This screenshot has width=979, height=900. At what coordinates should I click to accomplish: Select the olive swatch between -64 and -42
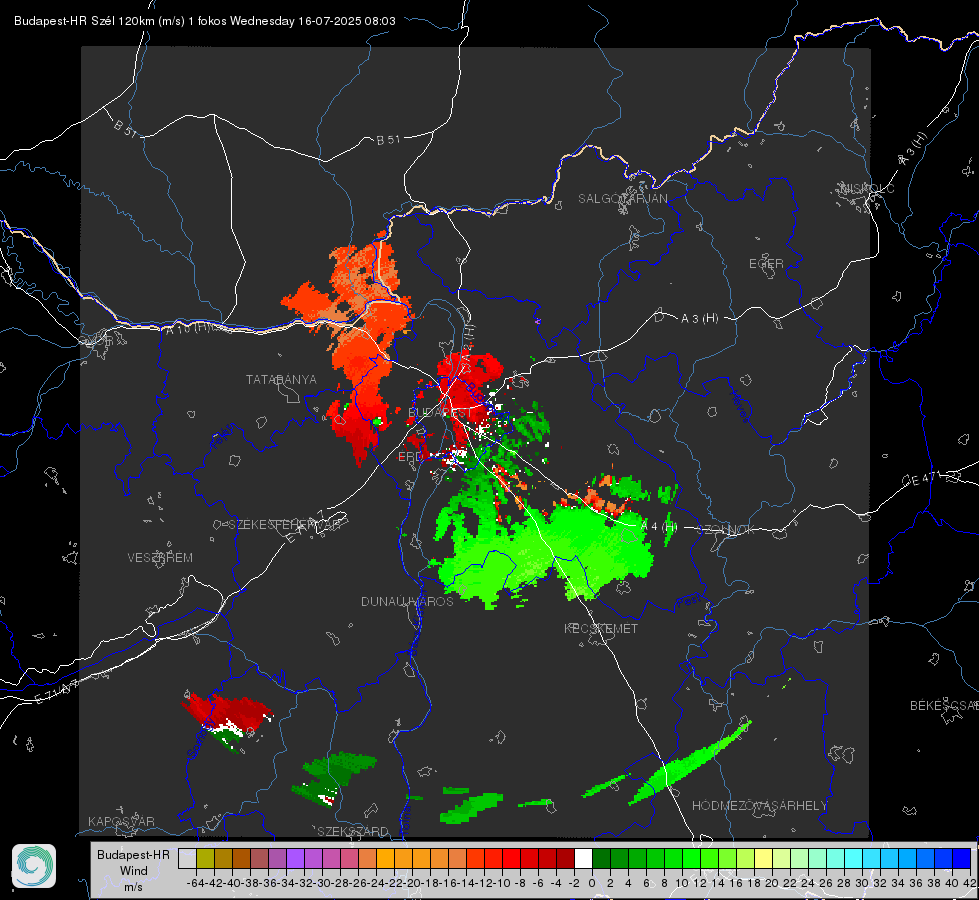[205, 858]
